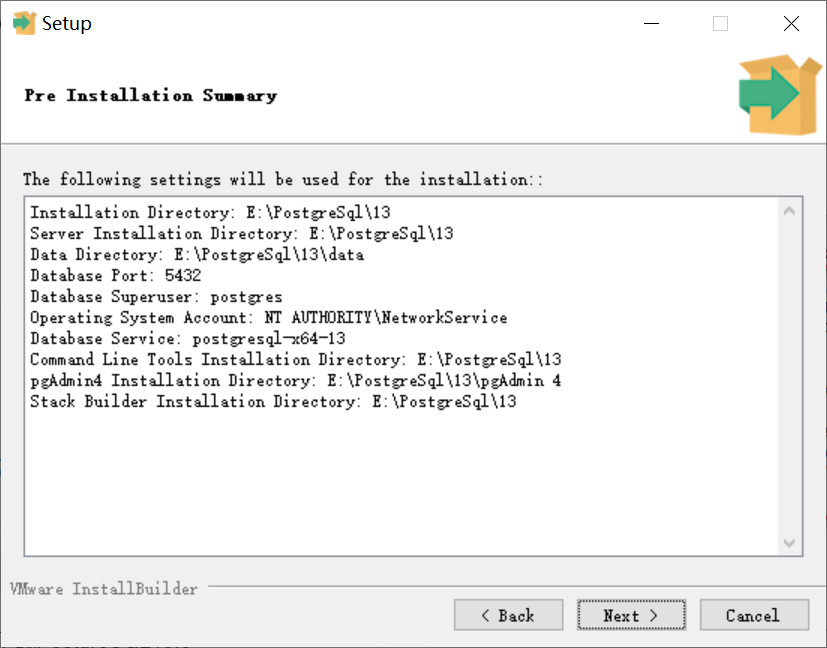The image size is (827, 648).
Task: Go Back to previous installer page
Action: [508, 615]
